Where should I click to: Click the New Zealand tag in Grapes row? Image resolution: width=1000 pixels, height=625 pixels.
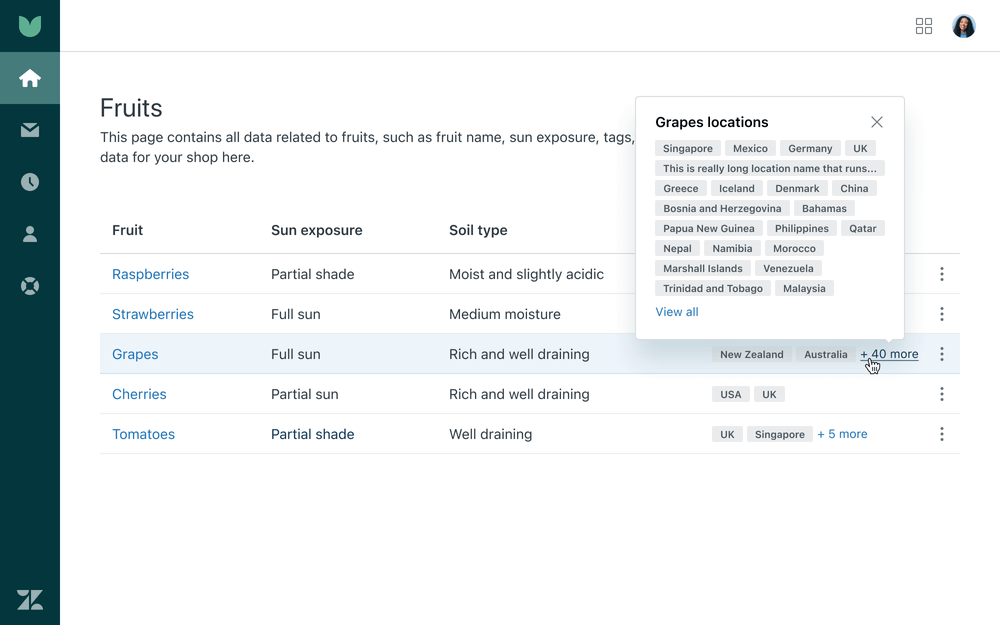(x=752, y=355)
